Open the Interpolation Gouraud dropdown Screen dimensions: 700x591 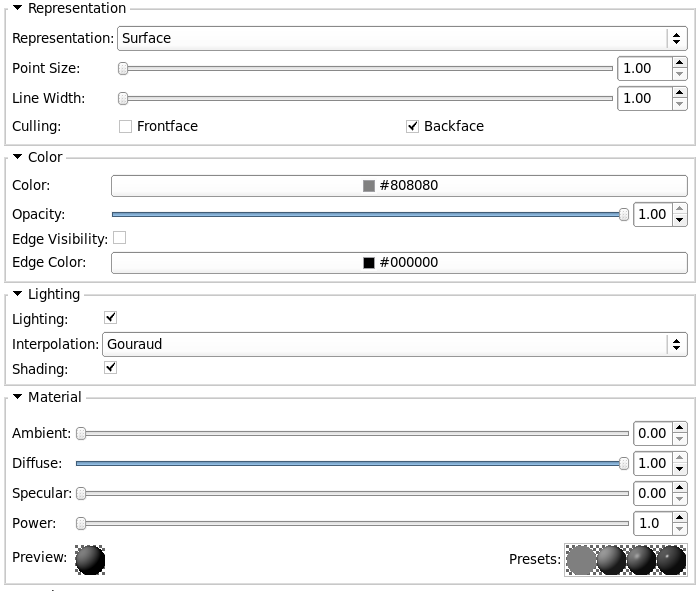point(394,344)
